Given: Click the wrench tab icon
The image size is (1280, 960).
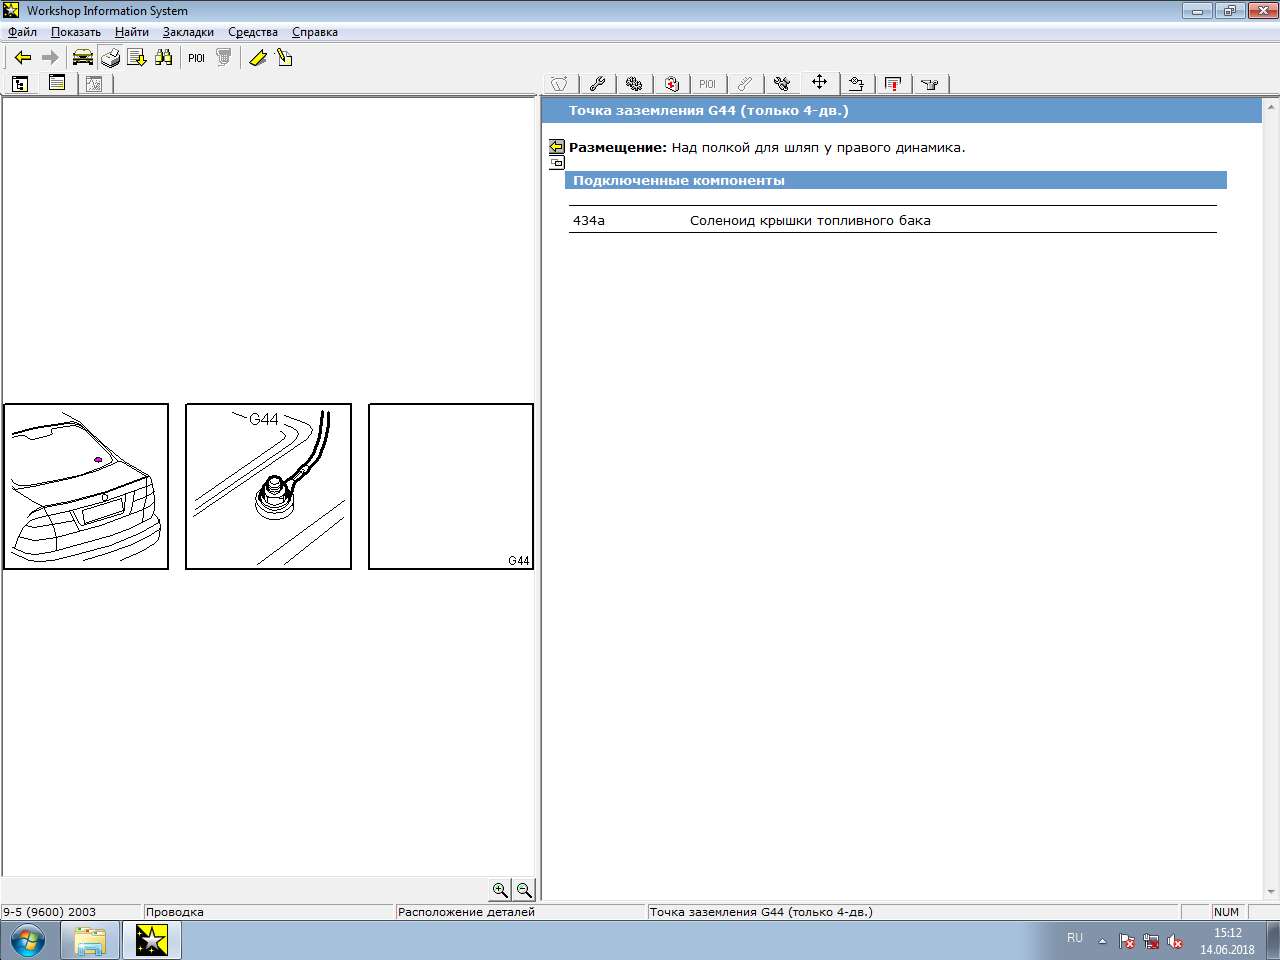Looking at the screenshot, I should pos(597,84).
